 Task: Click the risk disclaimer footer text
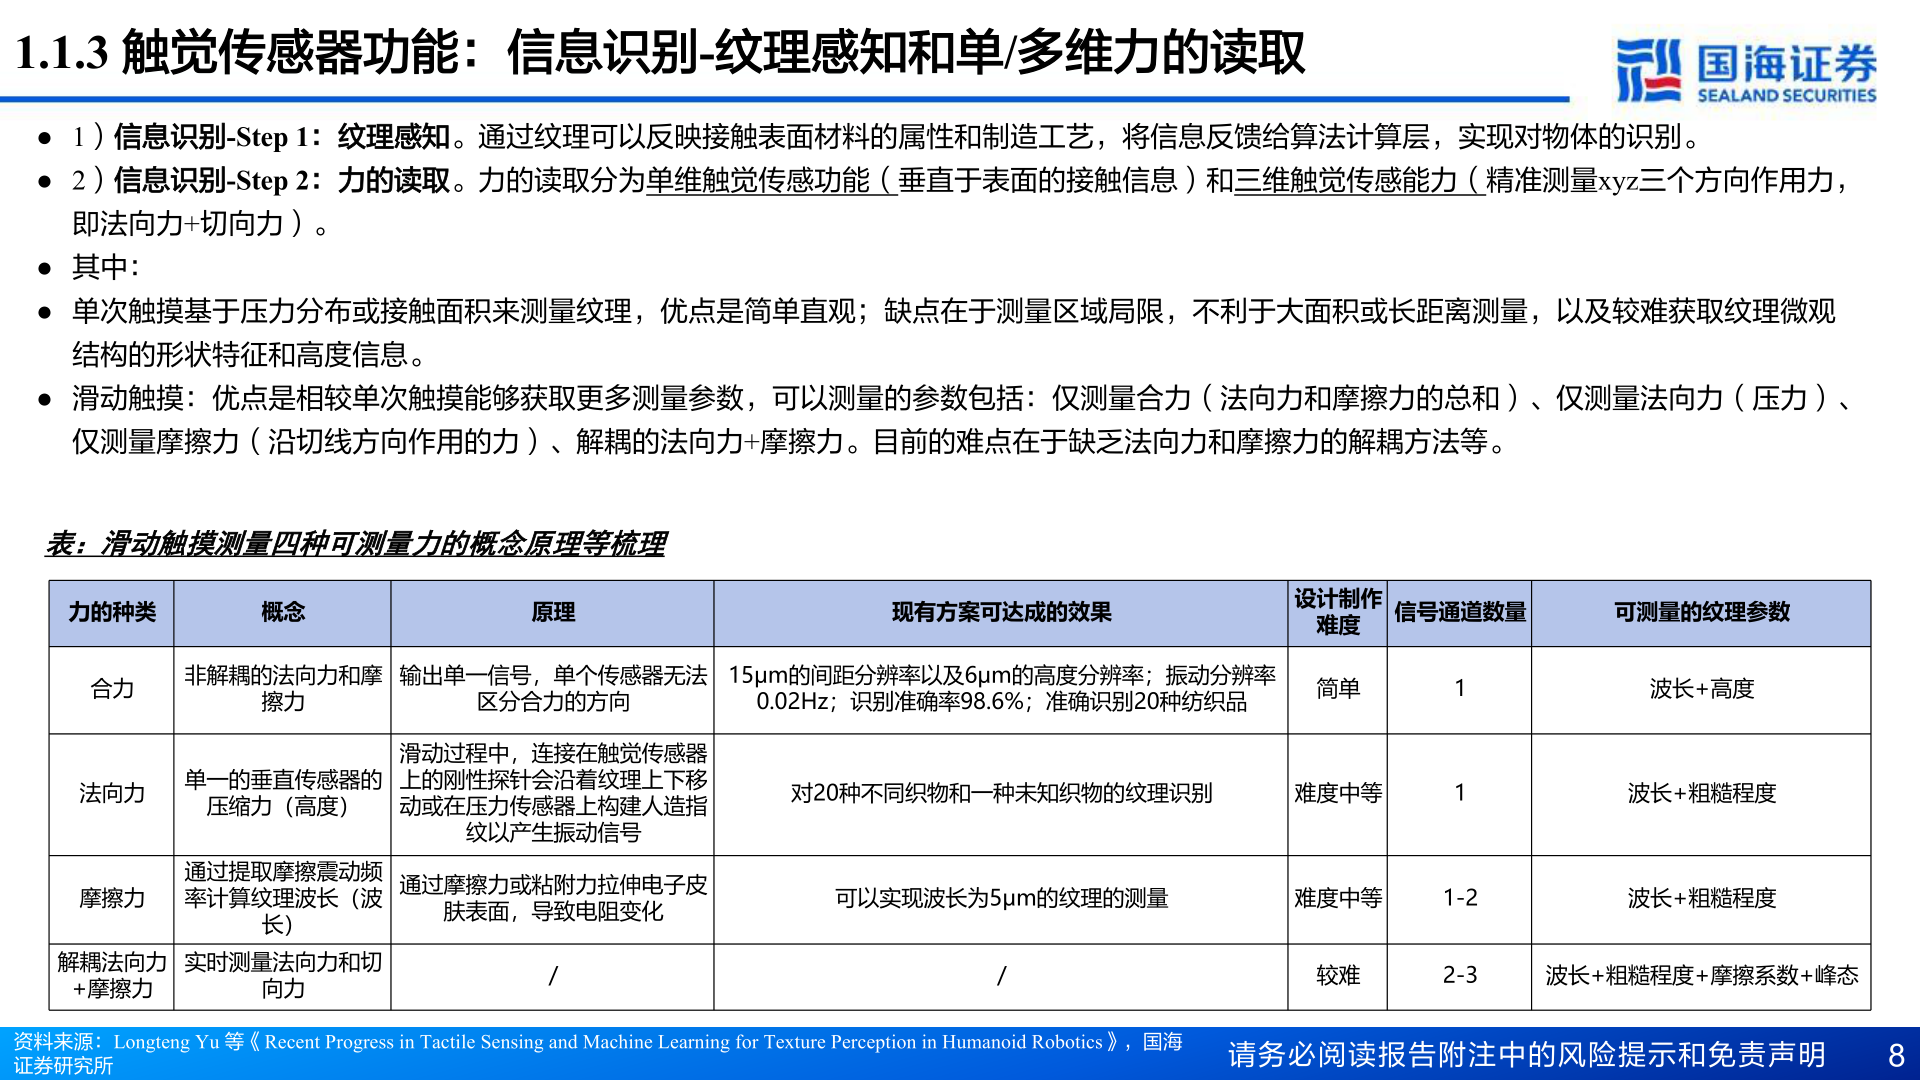click(x=1525, y=1051)
